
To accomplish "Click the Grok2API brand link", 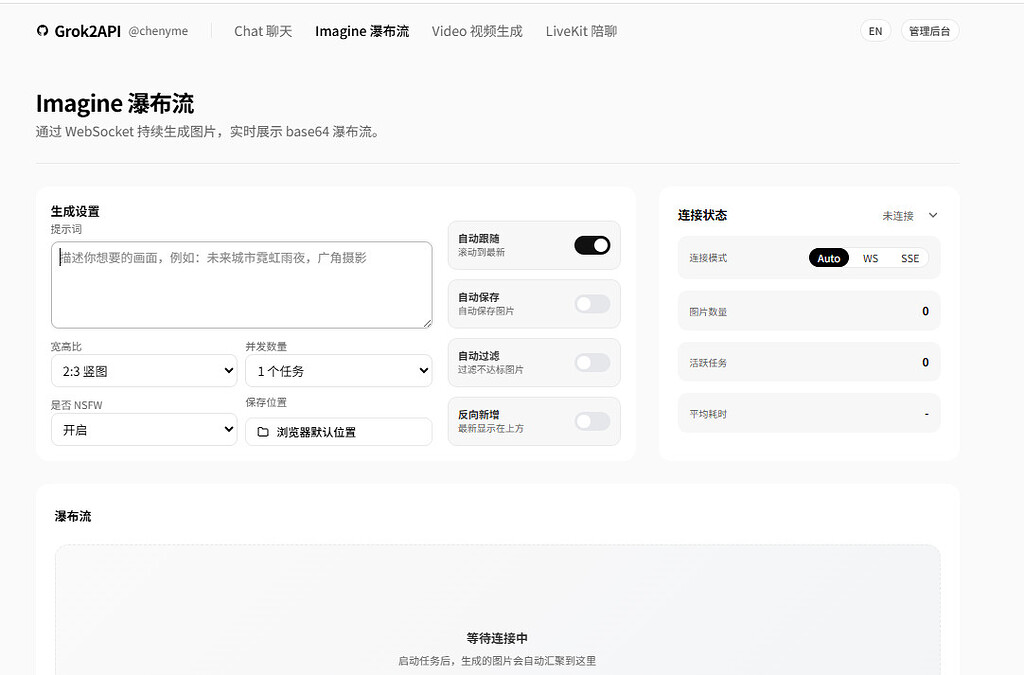I will coord(88,31).
